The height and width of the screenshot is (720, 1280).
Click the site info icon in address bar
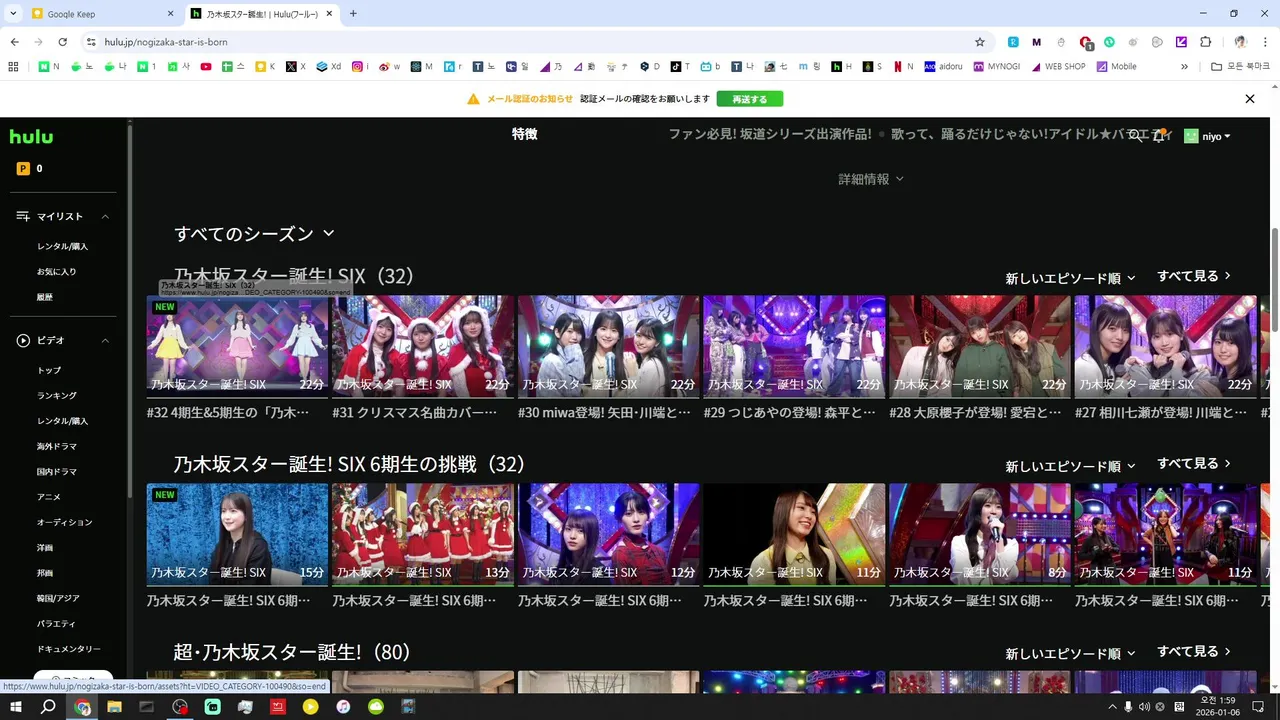(x=90, y=42)
